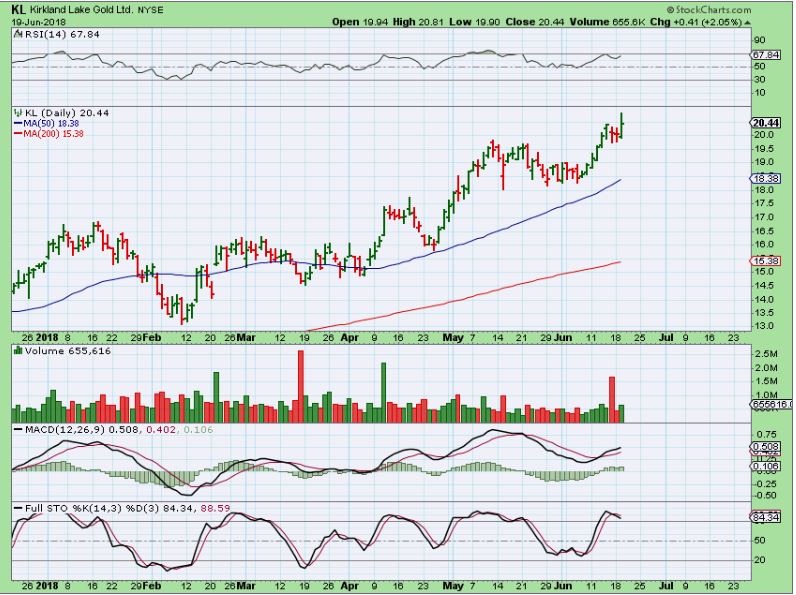Click the 17.5 price axis label
The height and width of the screenshot is (595, 796).
point(764,203)
